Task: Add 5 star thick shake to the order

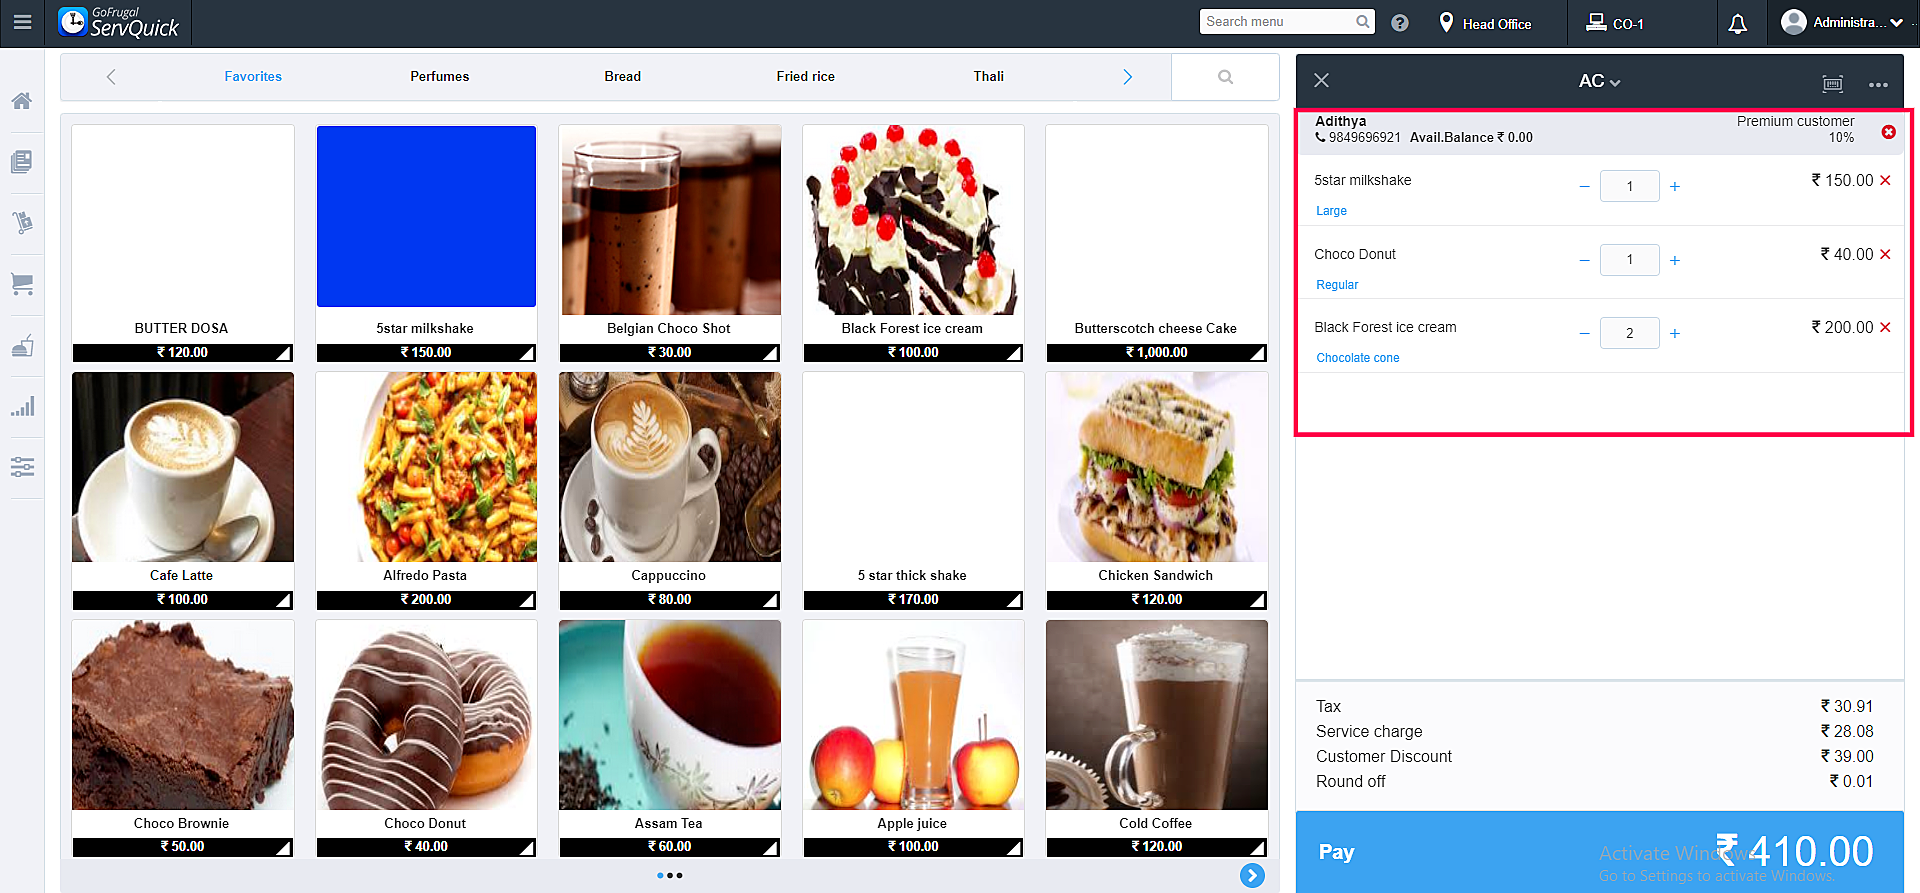Action: point(913,490)
